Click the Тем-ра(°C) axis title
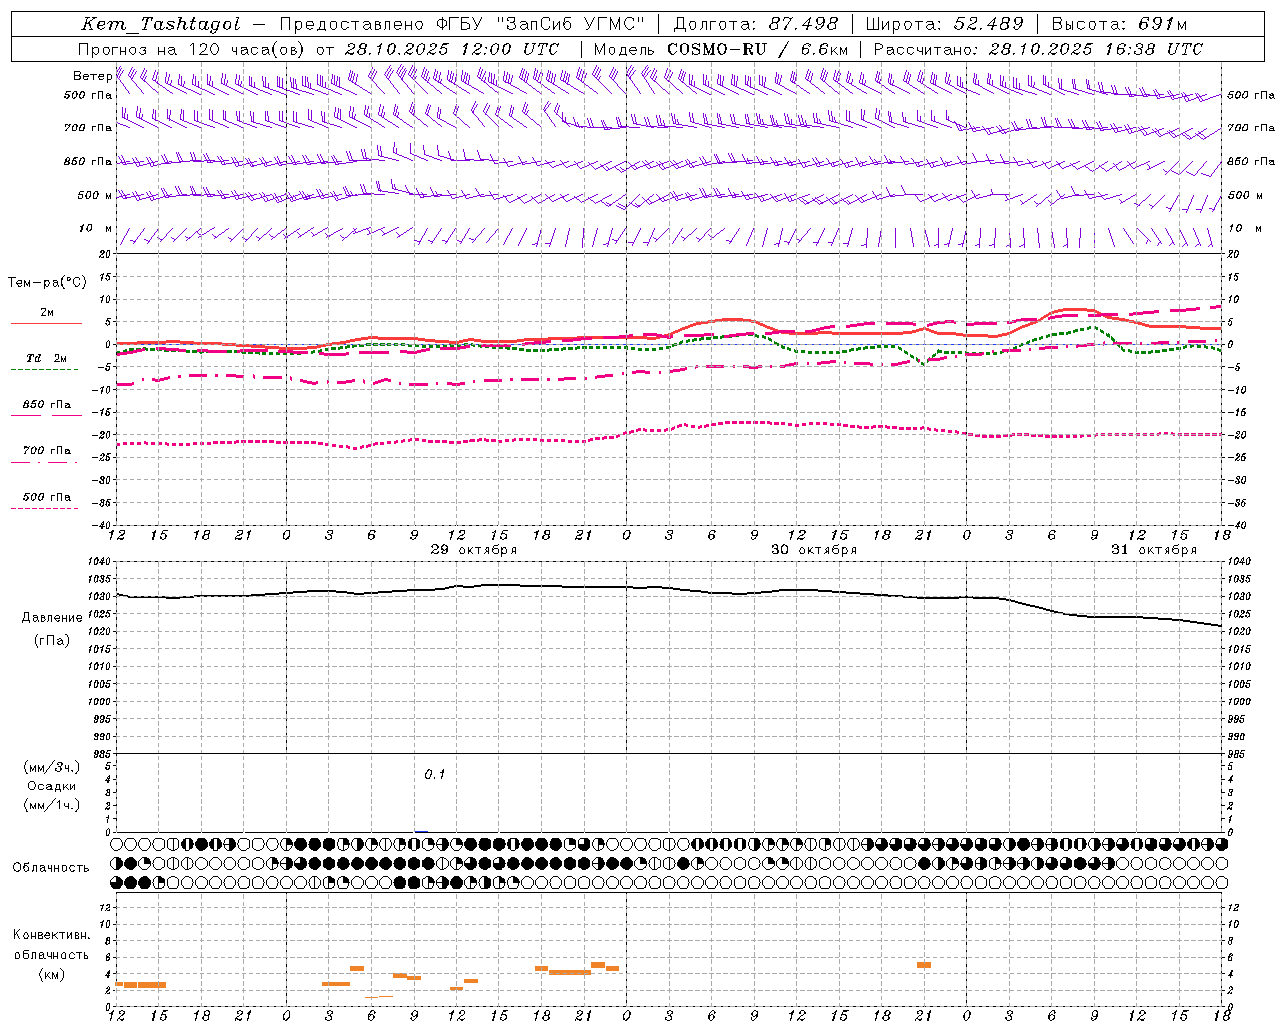Screen dimensions: 1280x1024 click(x=47, y=283)
